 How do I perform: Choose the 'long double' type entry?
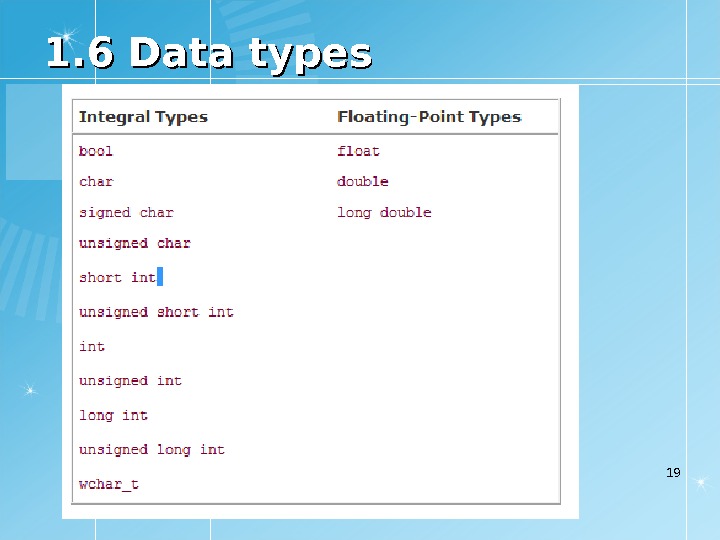click(x=384, y=212)
